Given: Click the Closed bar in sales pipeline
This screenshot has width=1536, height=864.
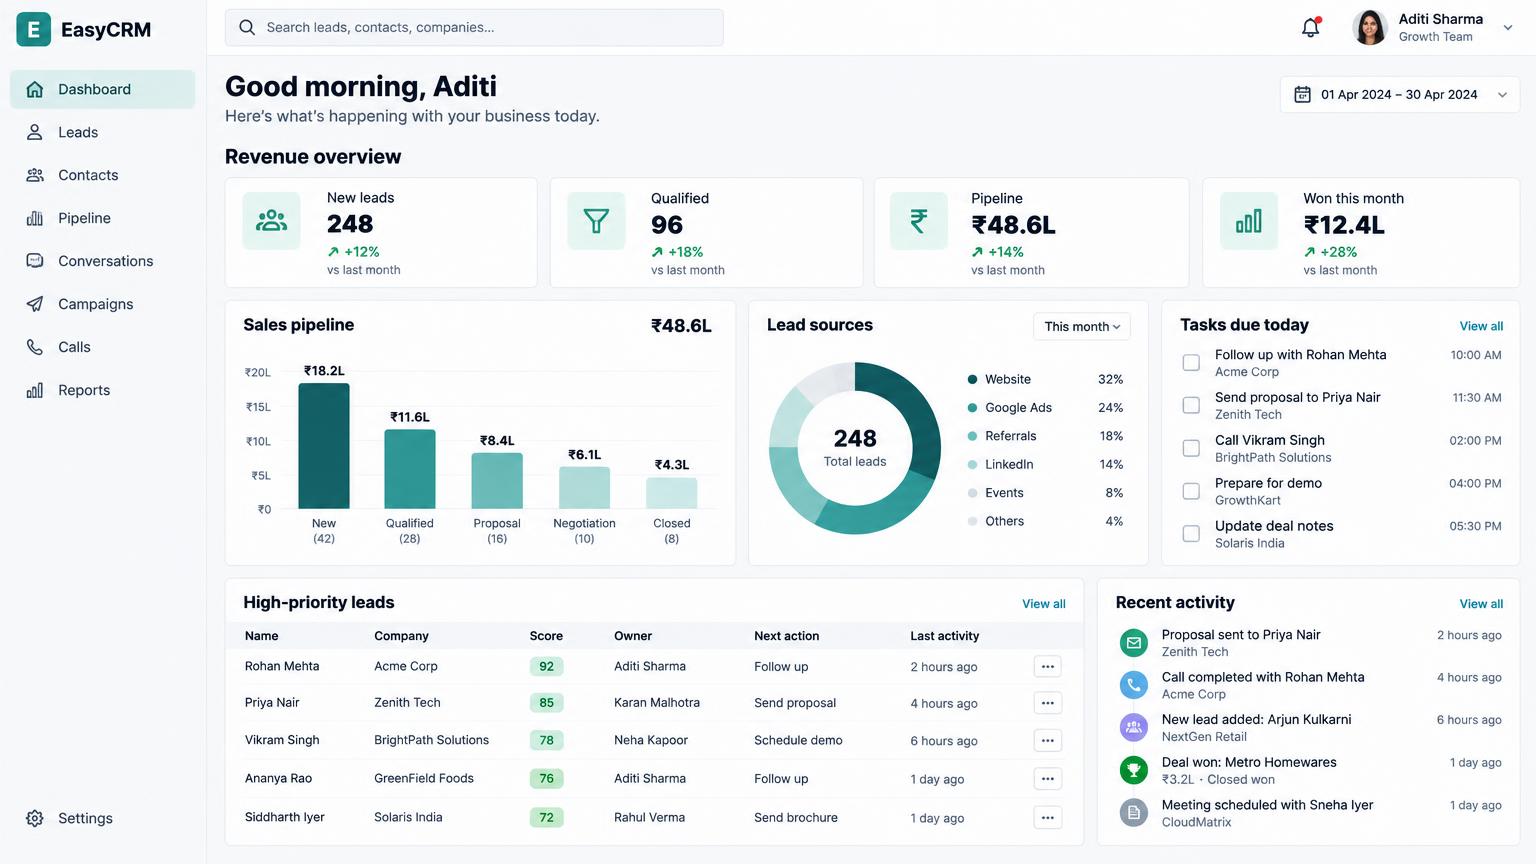Looking at the screenshot, I should (671, 493).
